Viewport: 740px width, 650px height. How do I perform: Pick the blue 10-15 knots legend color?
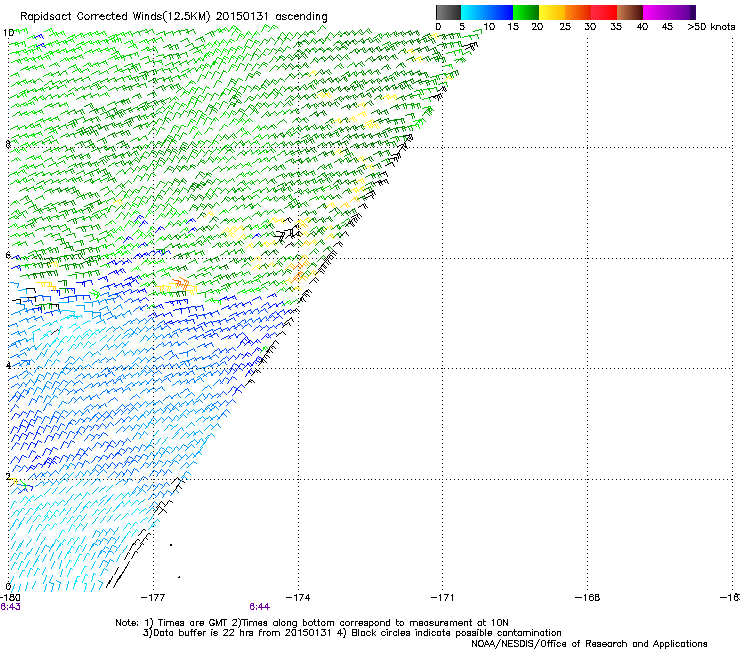pos(500,12)
